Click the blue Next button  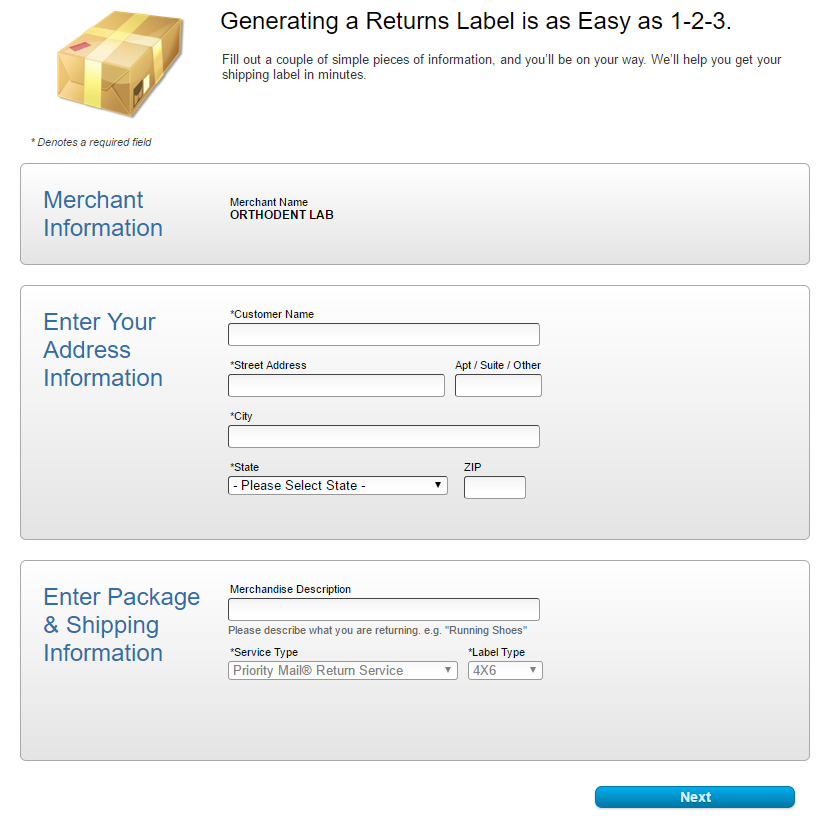pos(695,797)
